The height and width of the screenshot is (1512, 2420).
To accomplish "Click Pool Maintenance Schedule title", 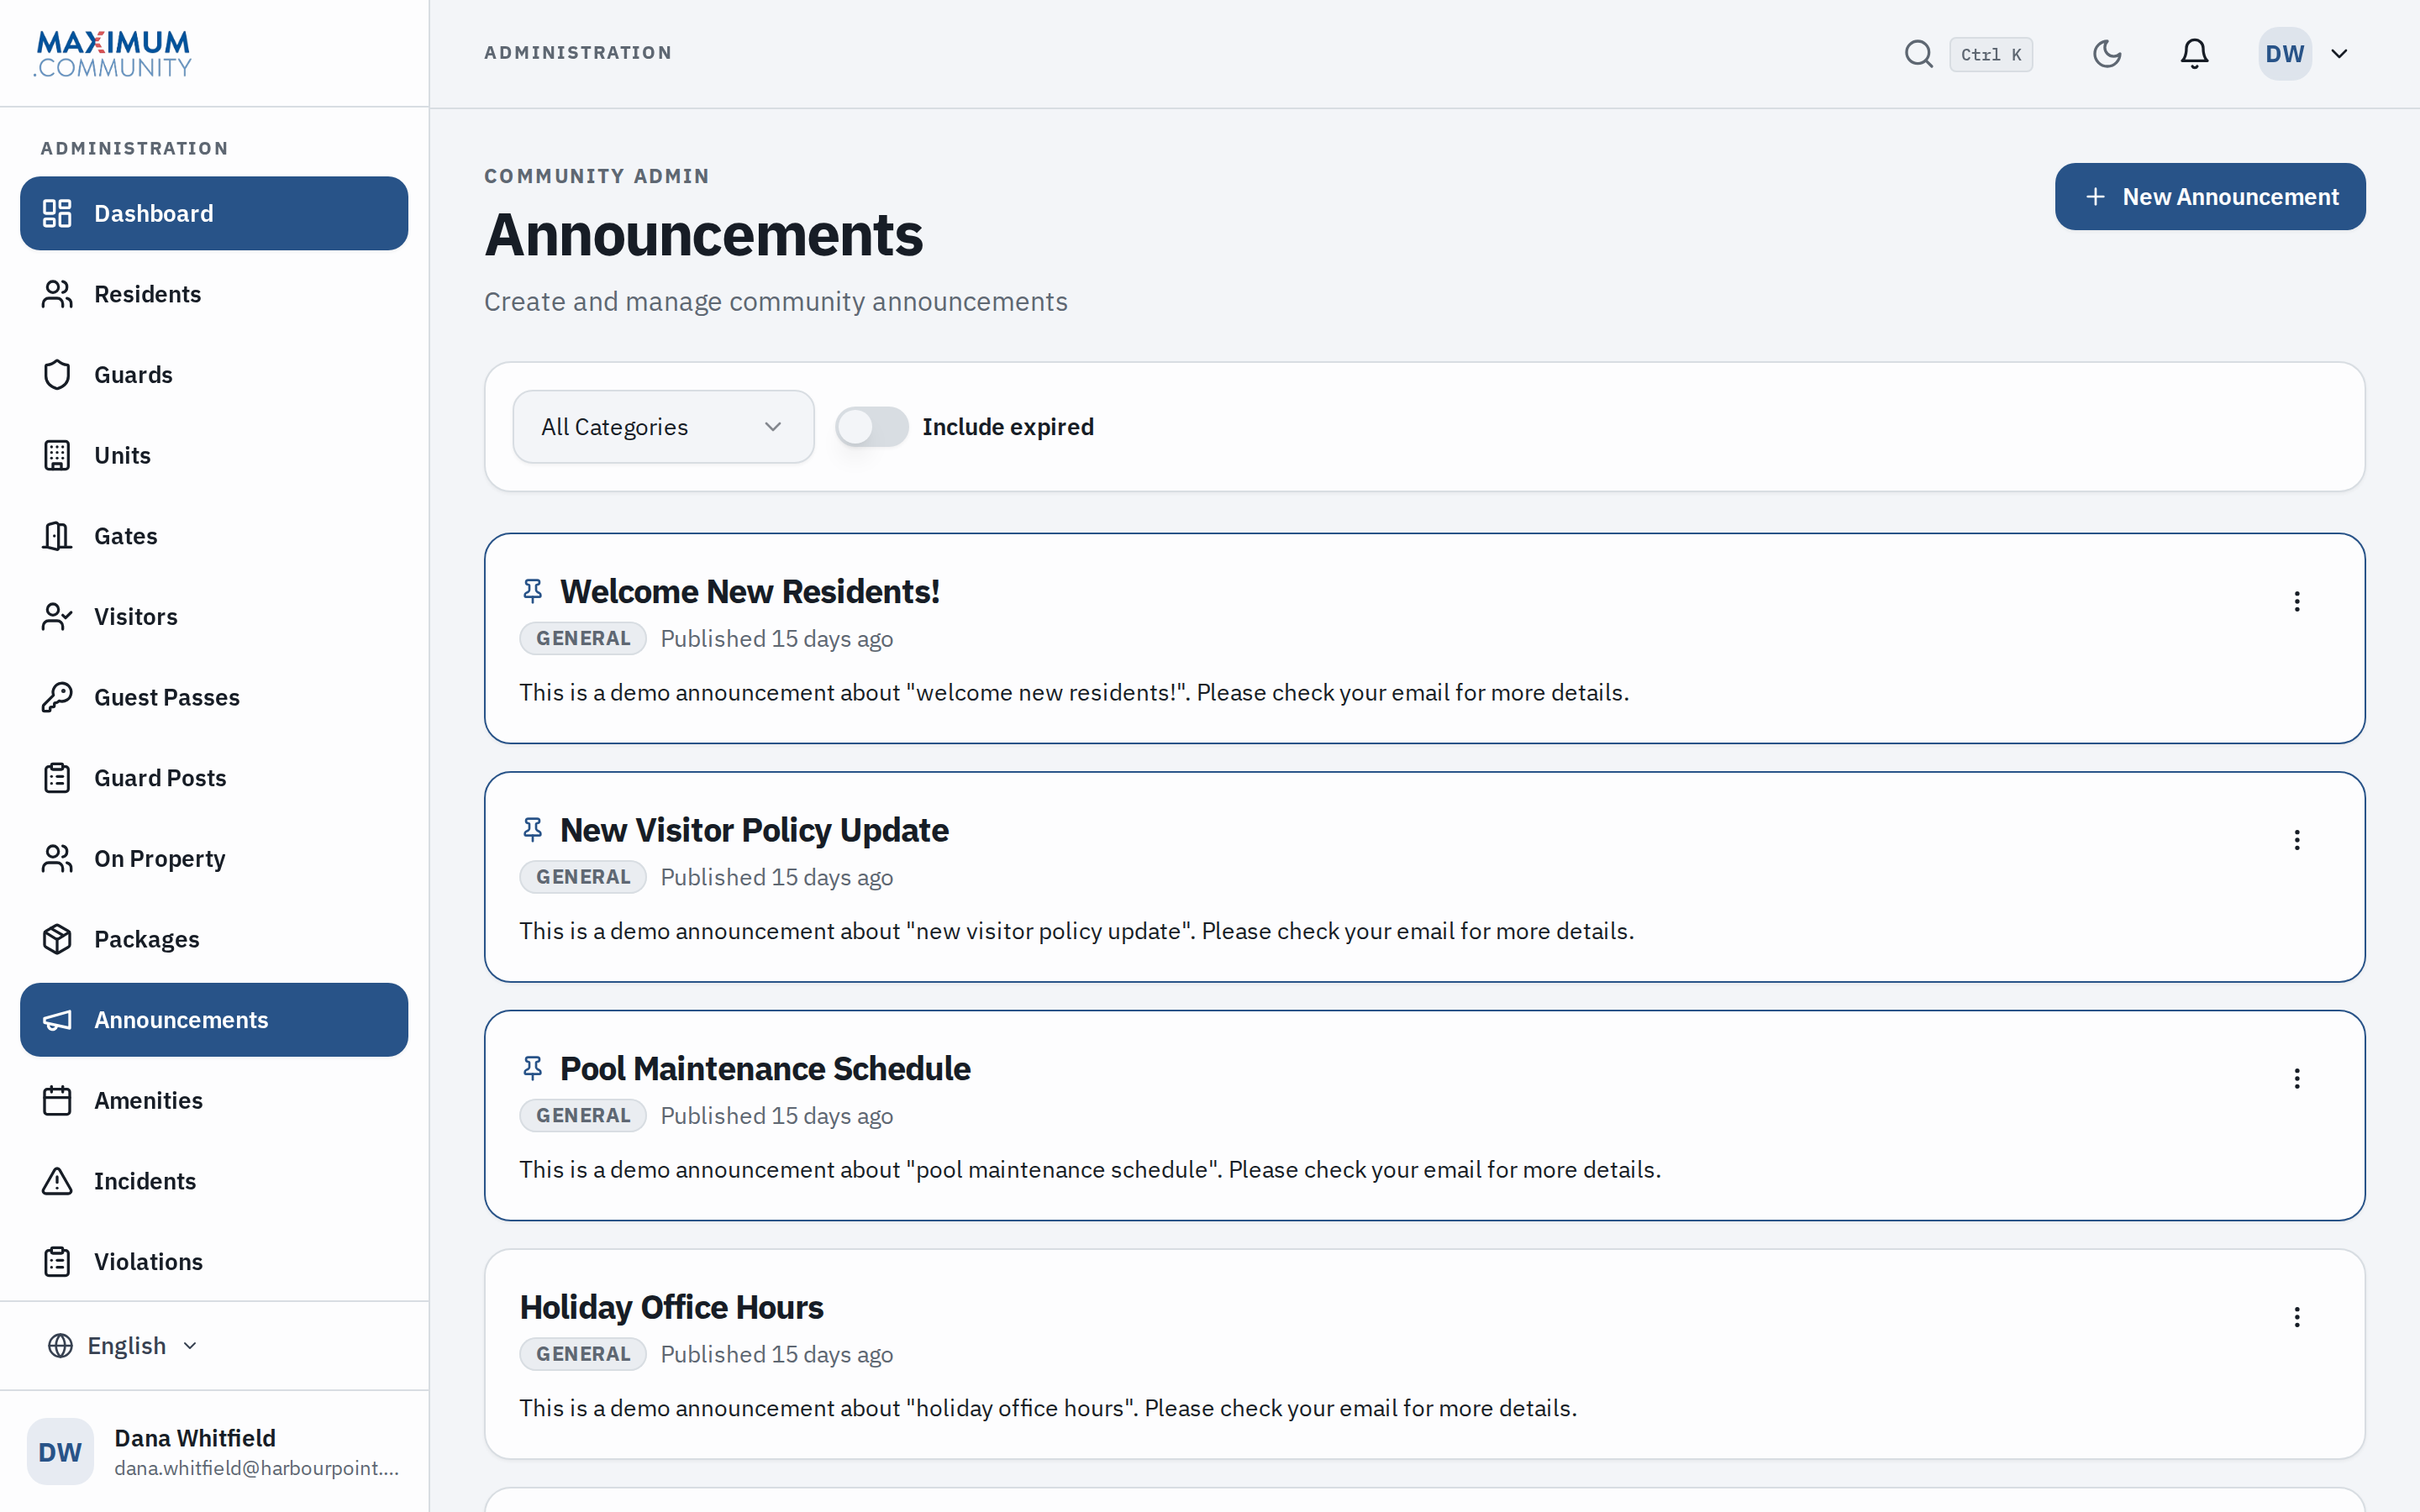I will 765,1068.
